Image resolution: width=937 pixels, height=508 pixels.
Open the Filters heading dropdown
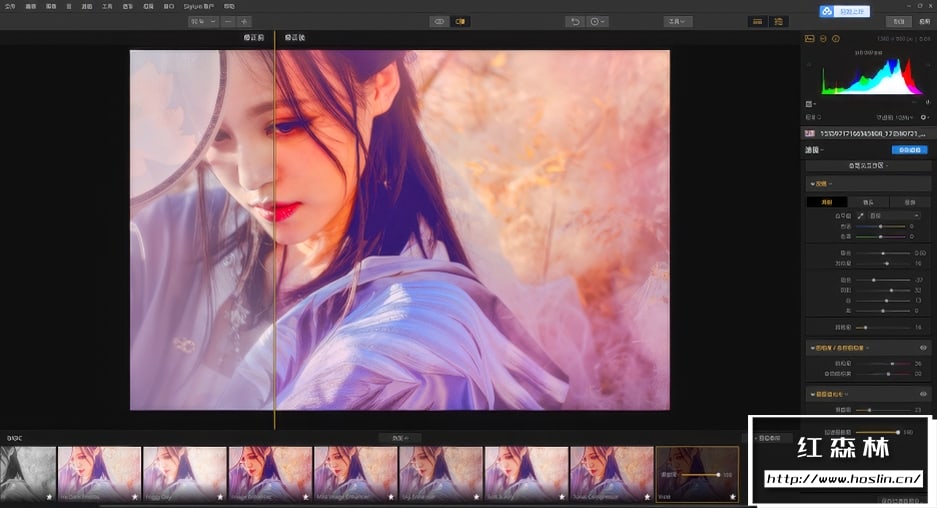point(814,149)
